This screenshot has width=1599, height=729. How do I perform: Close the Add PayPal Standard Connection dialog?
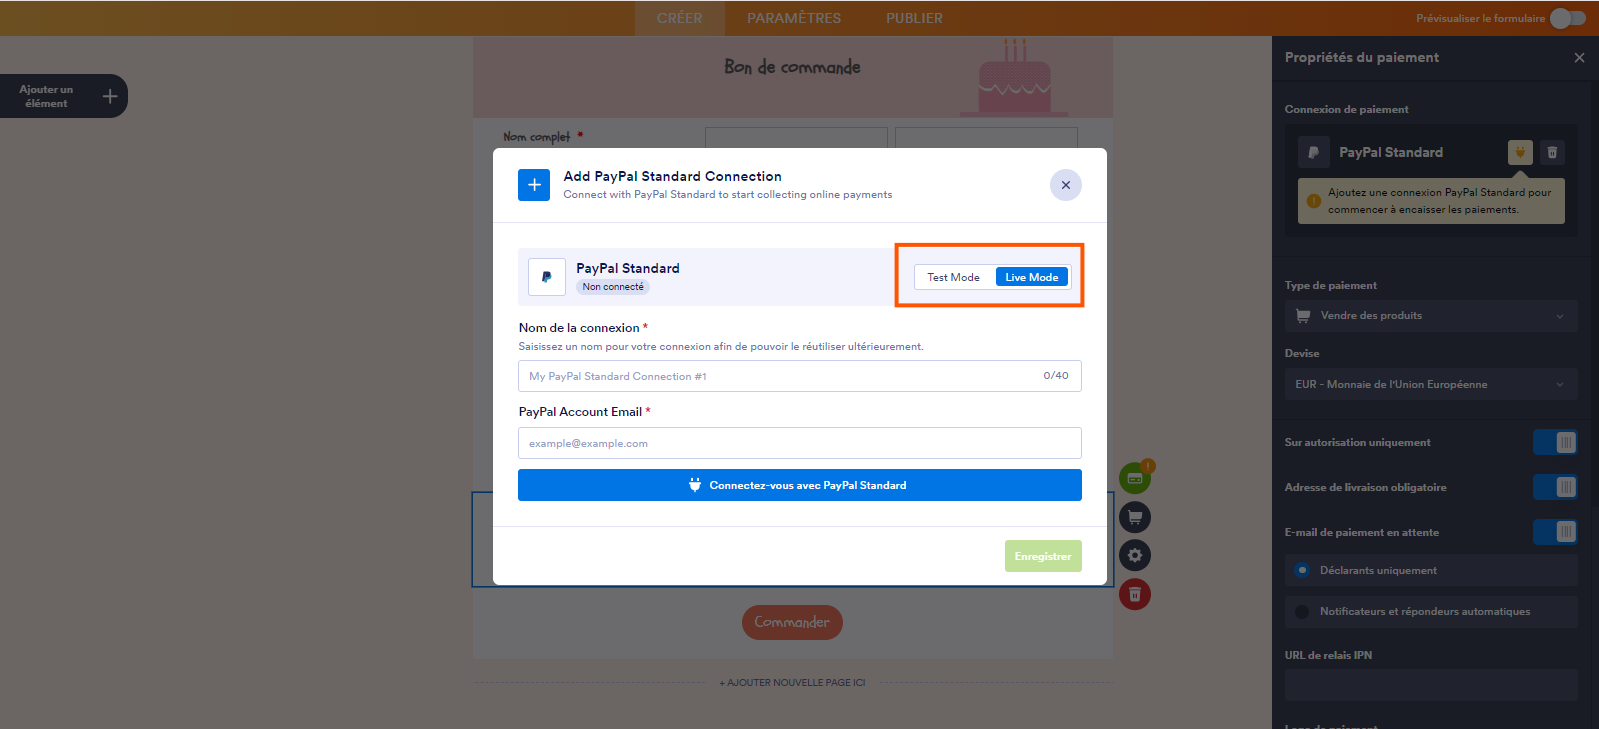tap(1065, 185)
